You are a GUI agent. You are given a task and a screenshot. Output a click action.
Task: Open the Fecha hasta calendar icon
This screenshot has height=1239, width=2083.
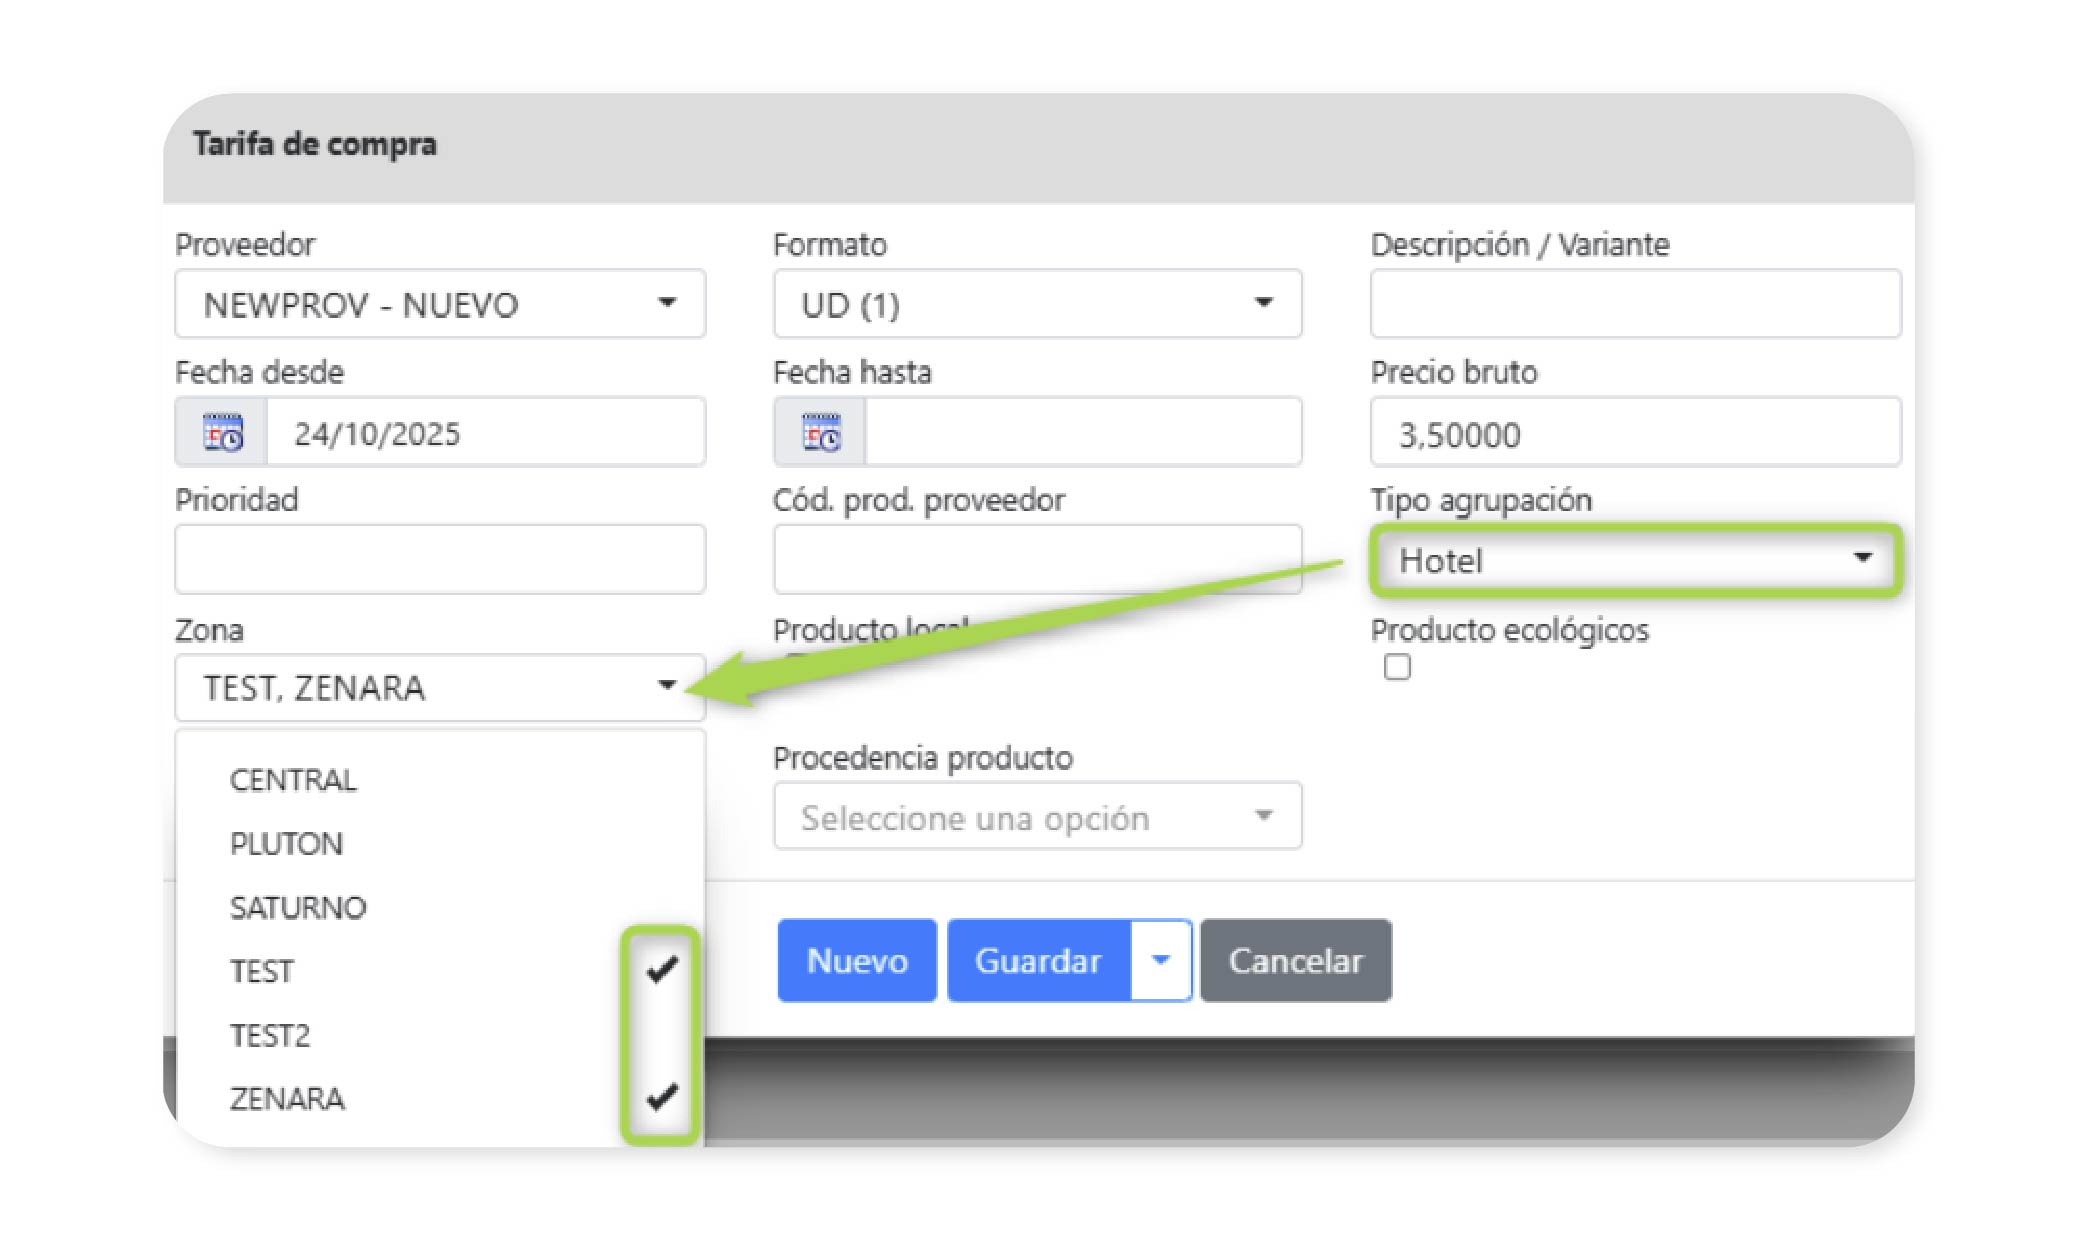coord(820,433)
